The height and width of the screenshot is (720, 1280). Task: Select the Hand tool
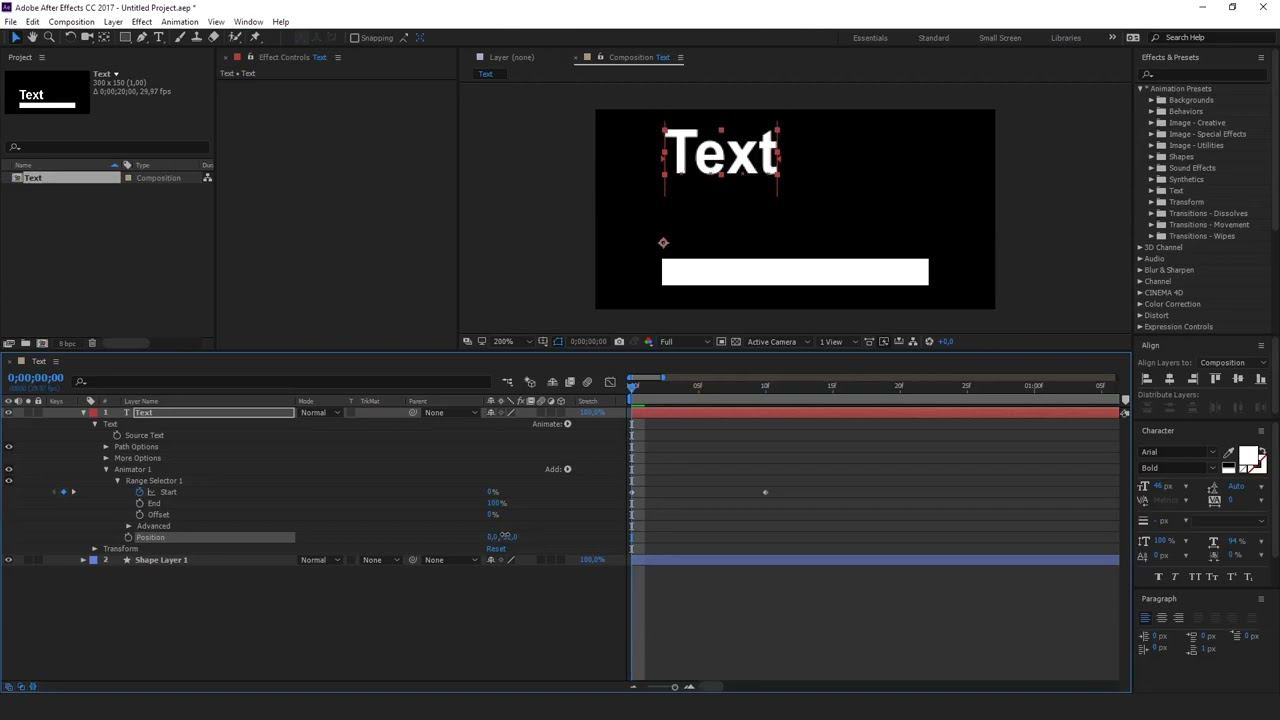(x=32, y=37)
